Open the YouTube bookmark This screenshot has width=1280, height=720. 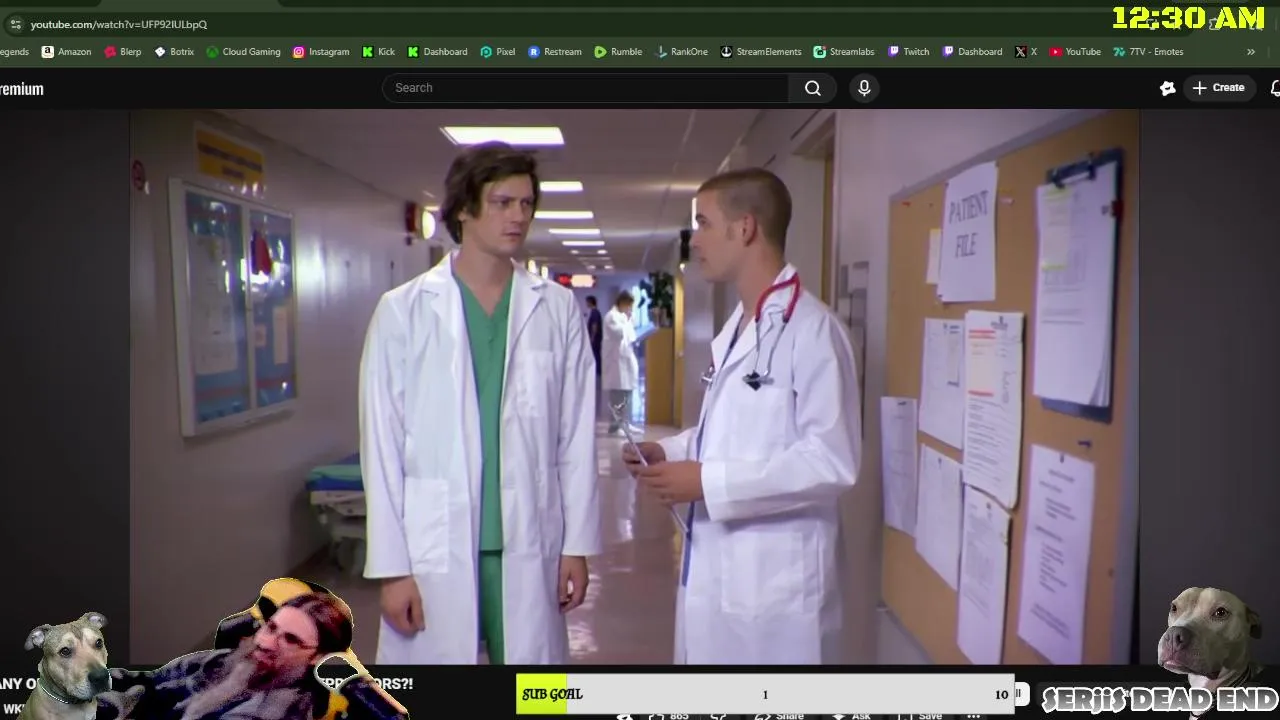pyautogui.click(x=1075, y=52)
